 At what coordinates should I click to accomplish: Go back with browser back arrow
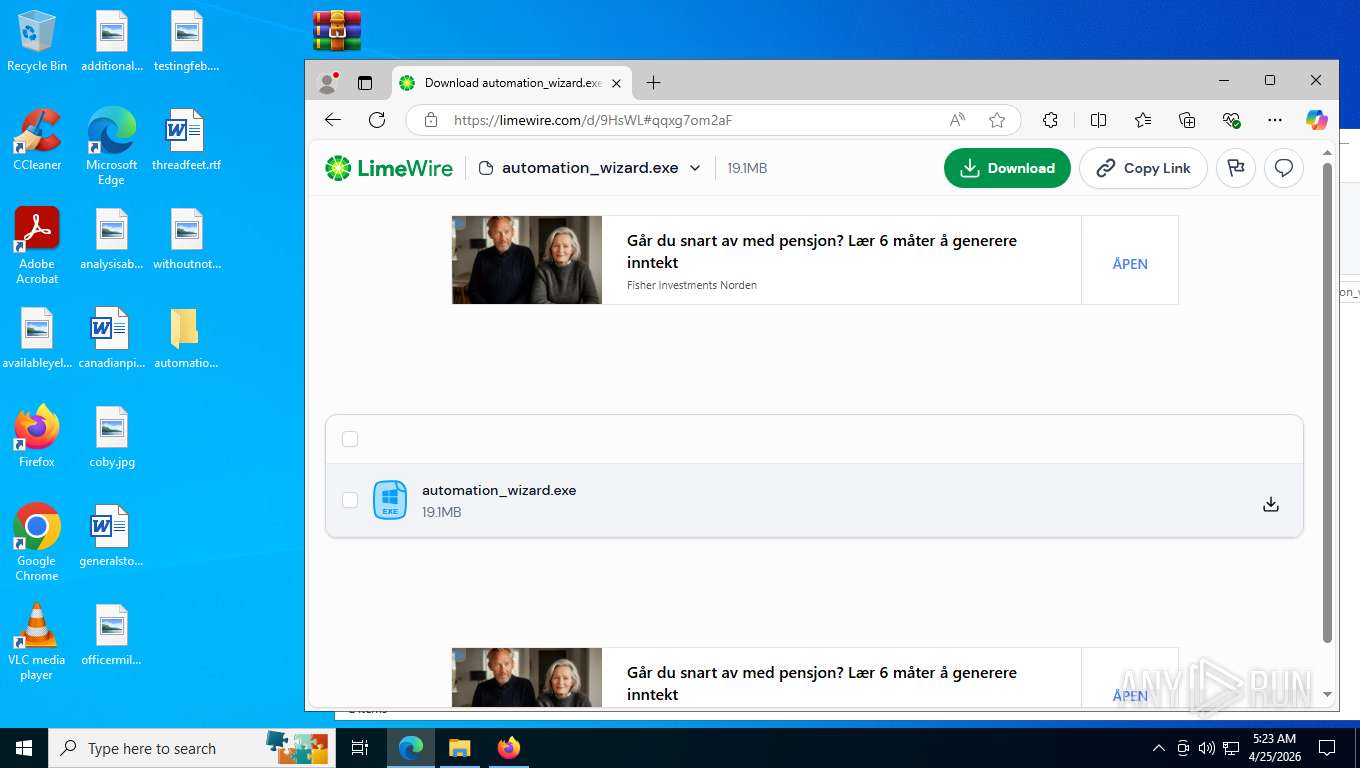(333, 120)
